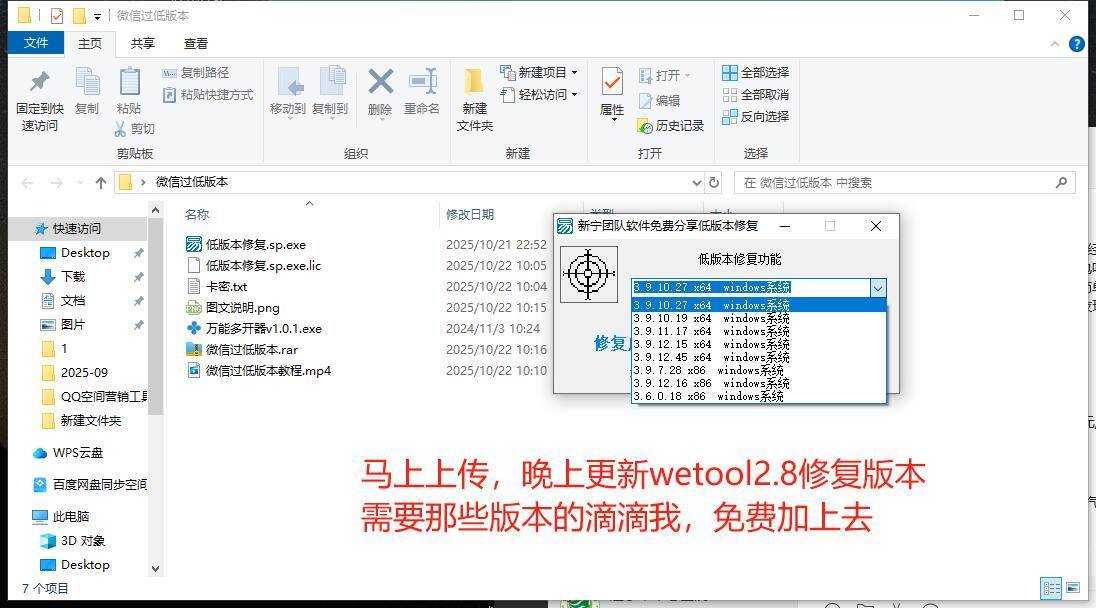The height and width of the screenshot is (608, 1096).
Task: Go up one folder level
Action: click(x=101, y=182)
